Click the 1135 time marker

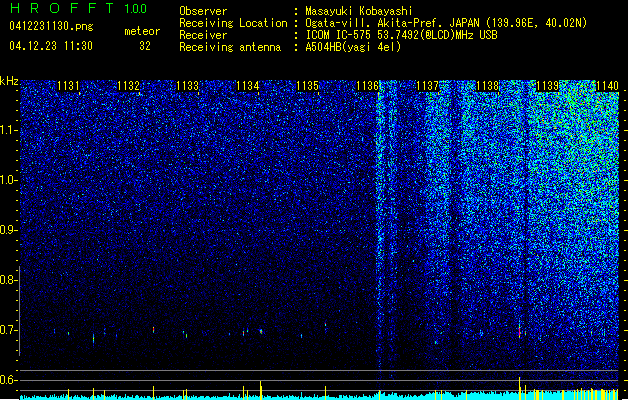(307, 86)
